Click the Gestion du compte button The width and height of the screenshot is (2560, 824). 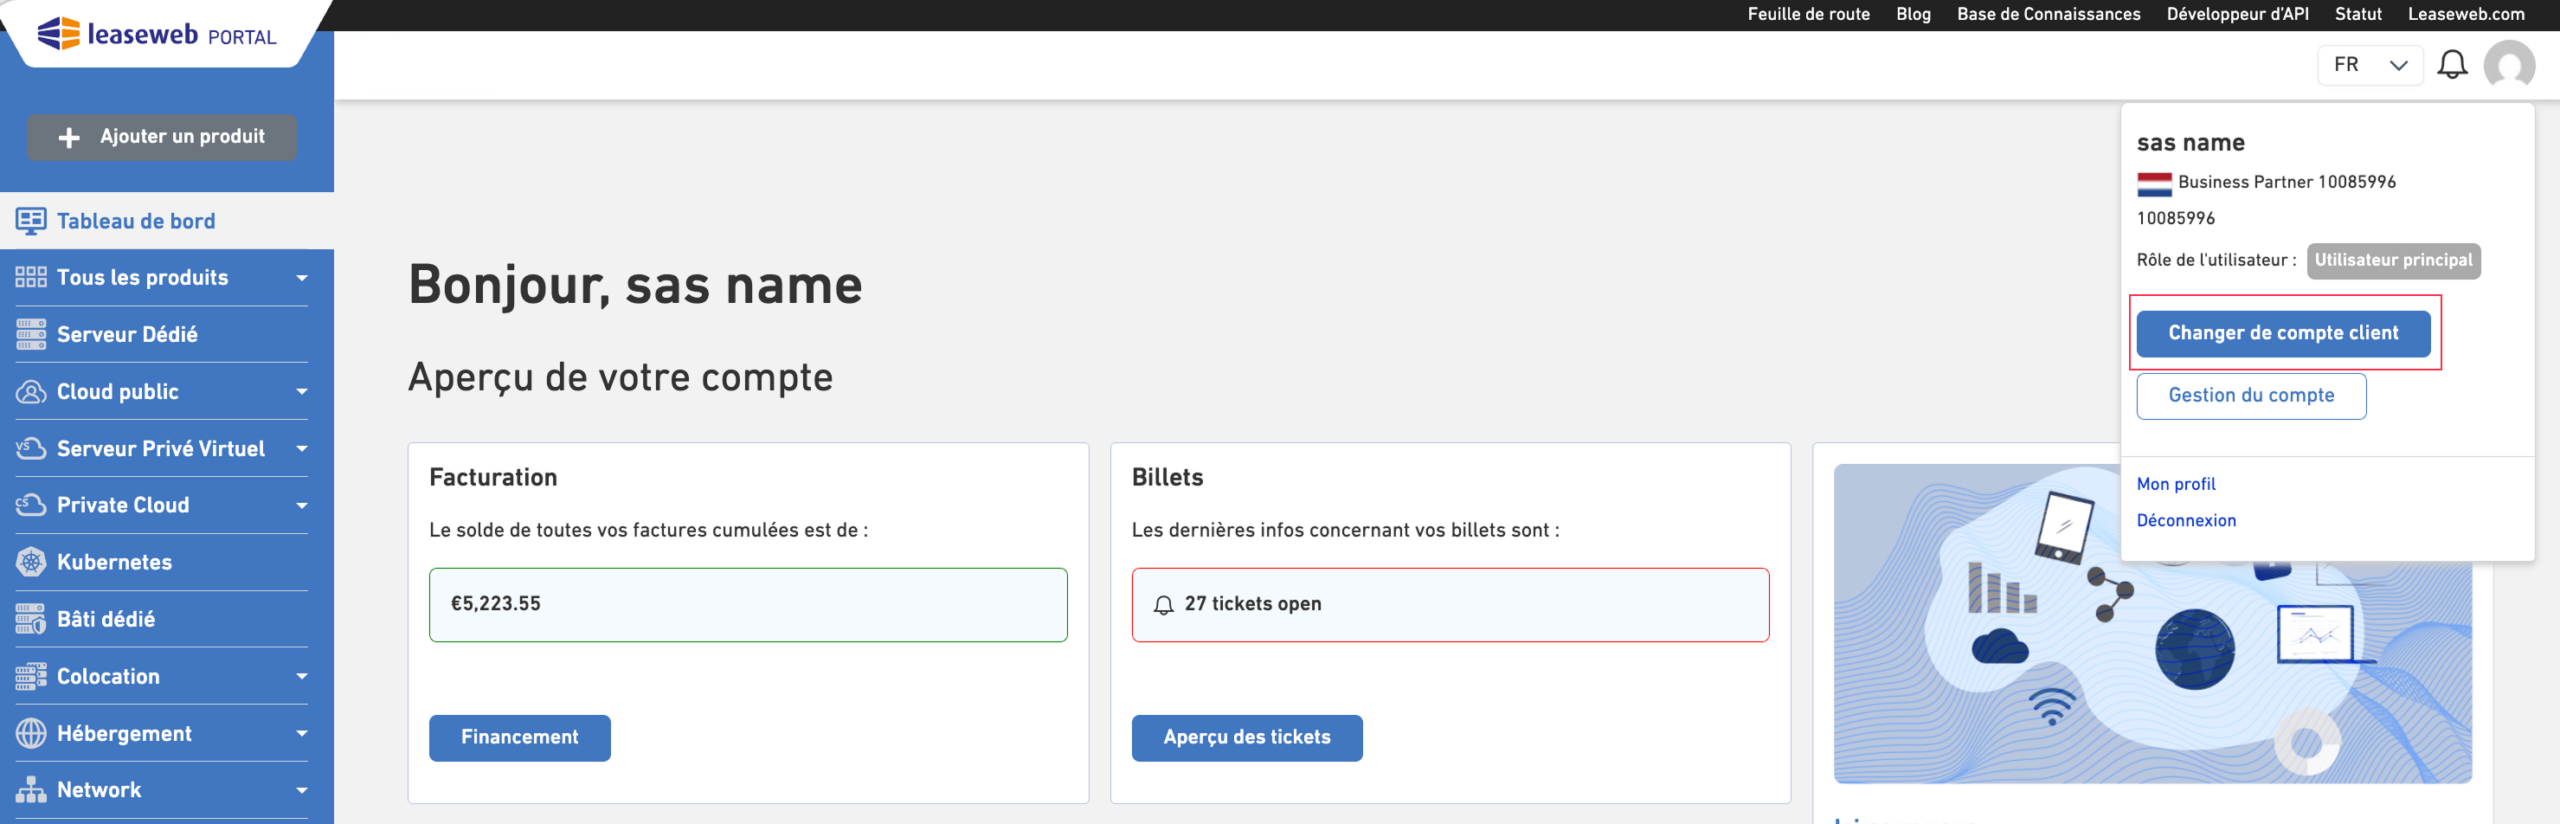click(x=2251, y=396)
